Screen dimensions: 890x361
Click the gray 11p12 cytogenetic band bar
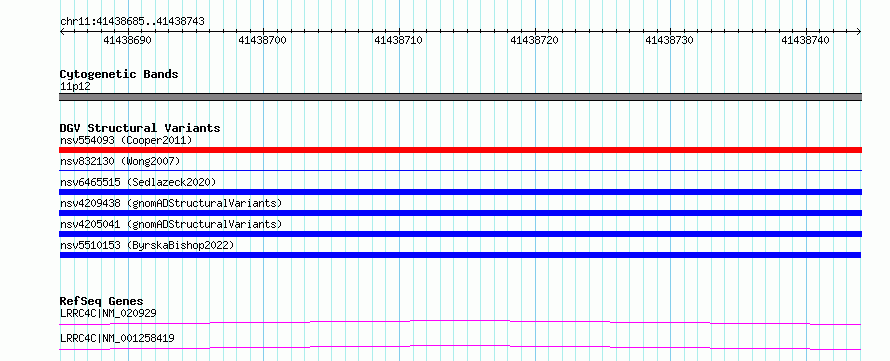(x=460, y=97)
